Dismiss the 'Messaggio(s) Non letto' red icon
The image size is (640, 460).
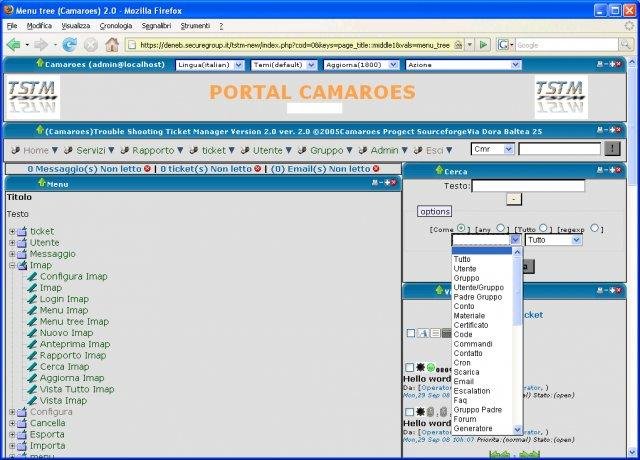click(147, 169)
